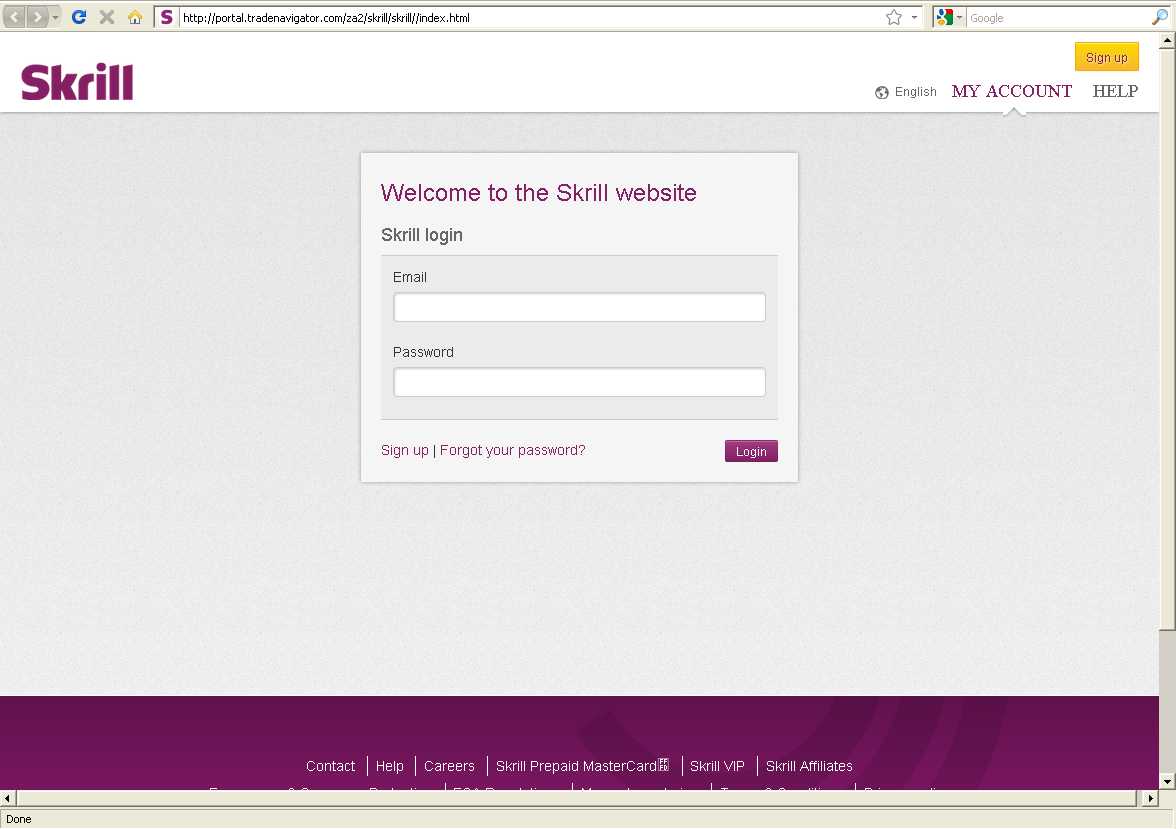Focus the Password input field

pyautogui.click(x=579, y=382)
